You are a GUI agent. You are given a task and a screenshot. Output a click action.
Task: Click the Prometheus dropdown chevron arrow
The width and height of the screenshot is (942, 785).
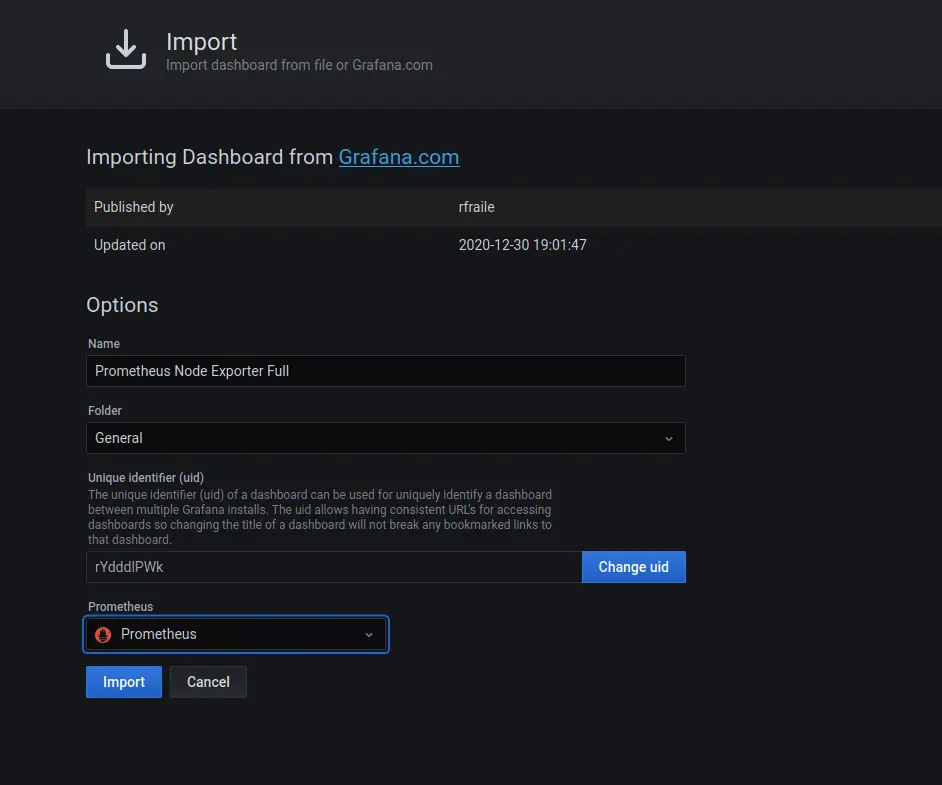tap(369, 635)
